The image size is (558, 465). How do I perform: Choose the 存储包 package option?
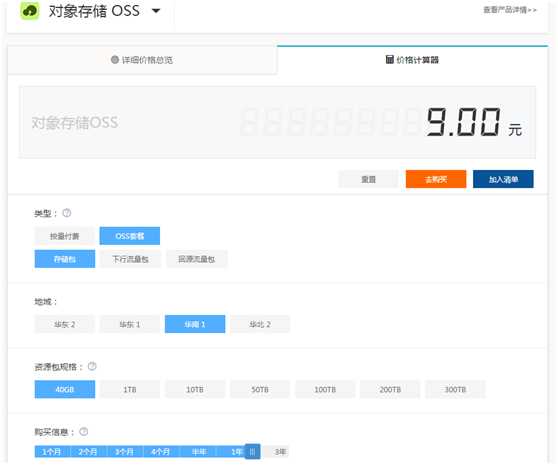click(x=65, y=259)
